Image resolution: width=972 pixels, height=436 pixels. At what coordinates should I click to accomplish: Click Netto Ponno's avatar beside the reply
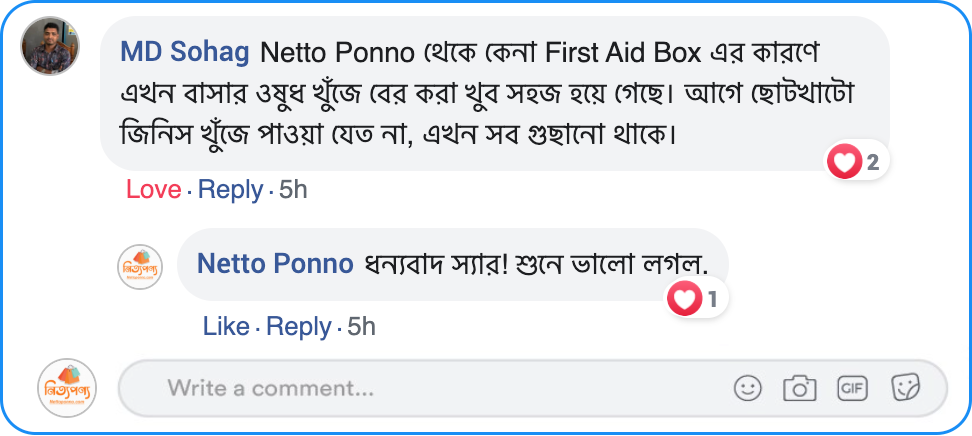(x=140, y=267)
